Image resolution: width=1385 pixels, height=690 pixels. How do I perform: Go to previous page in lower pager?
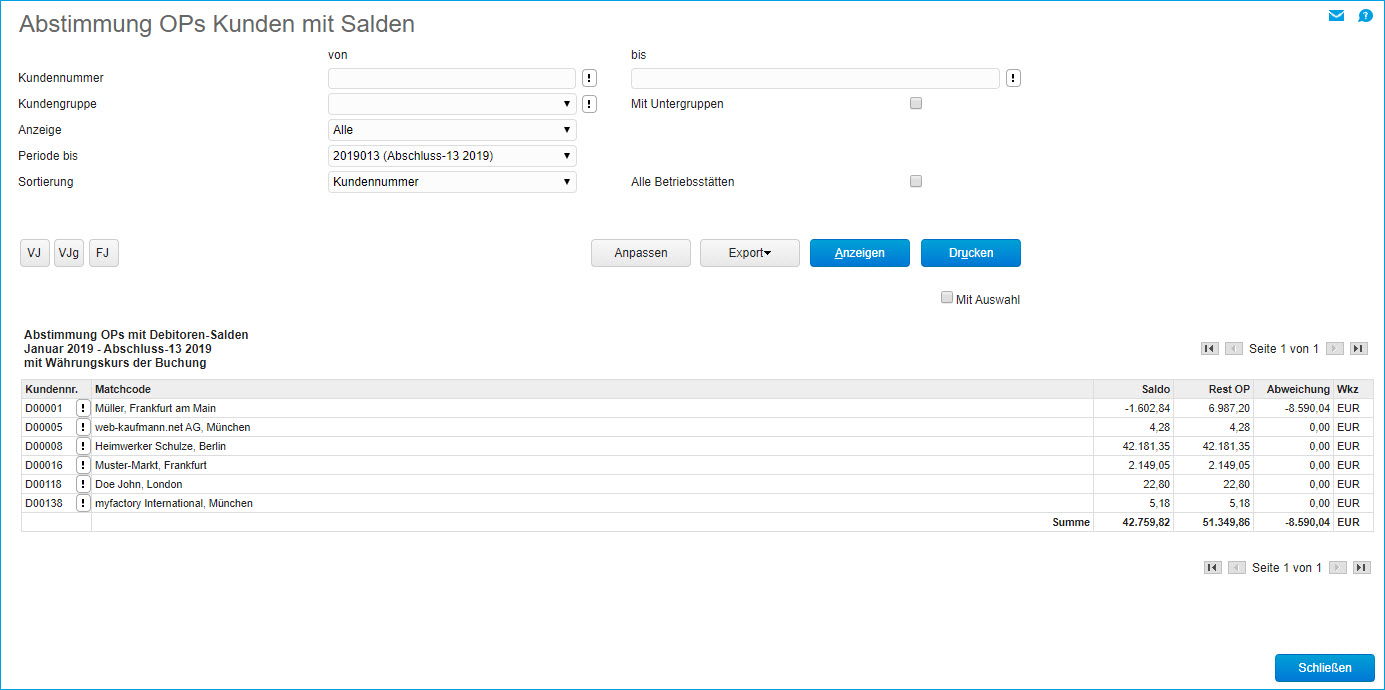point(1237,568)
